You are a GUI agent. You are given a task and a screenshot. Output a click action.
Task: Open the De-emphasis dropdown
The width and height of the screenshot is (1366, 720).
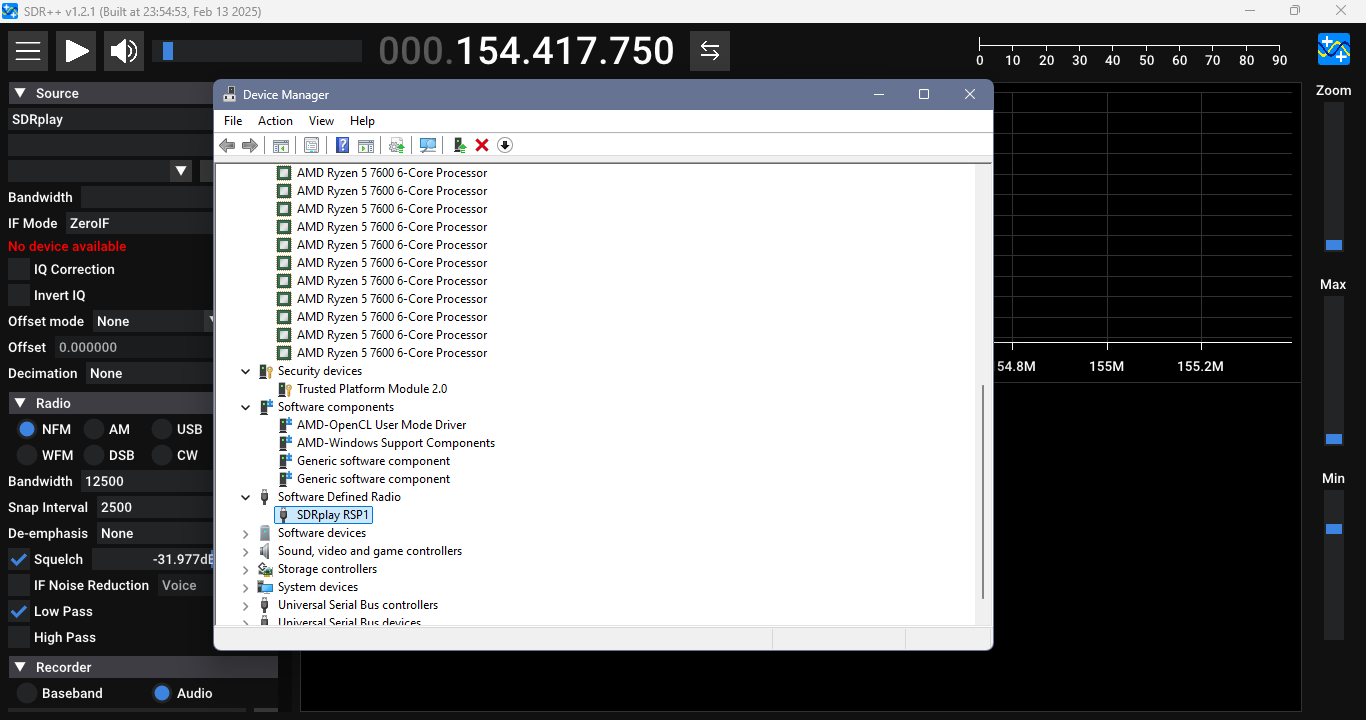(x=155, y=533)
